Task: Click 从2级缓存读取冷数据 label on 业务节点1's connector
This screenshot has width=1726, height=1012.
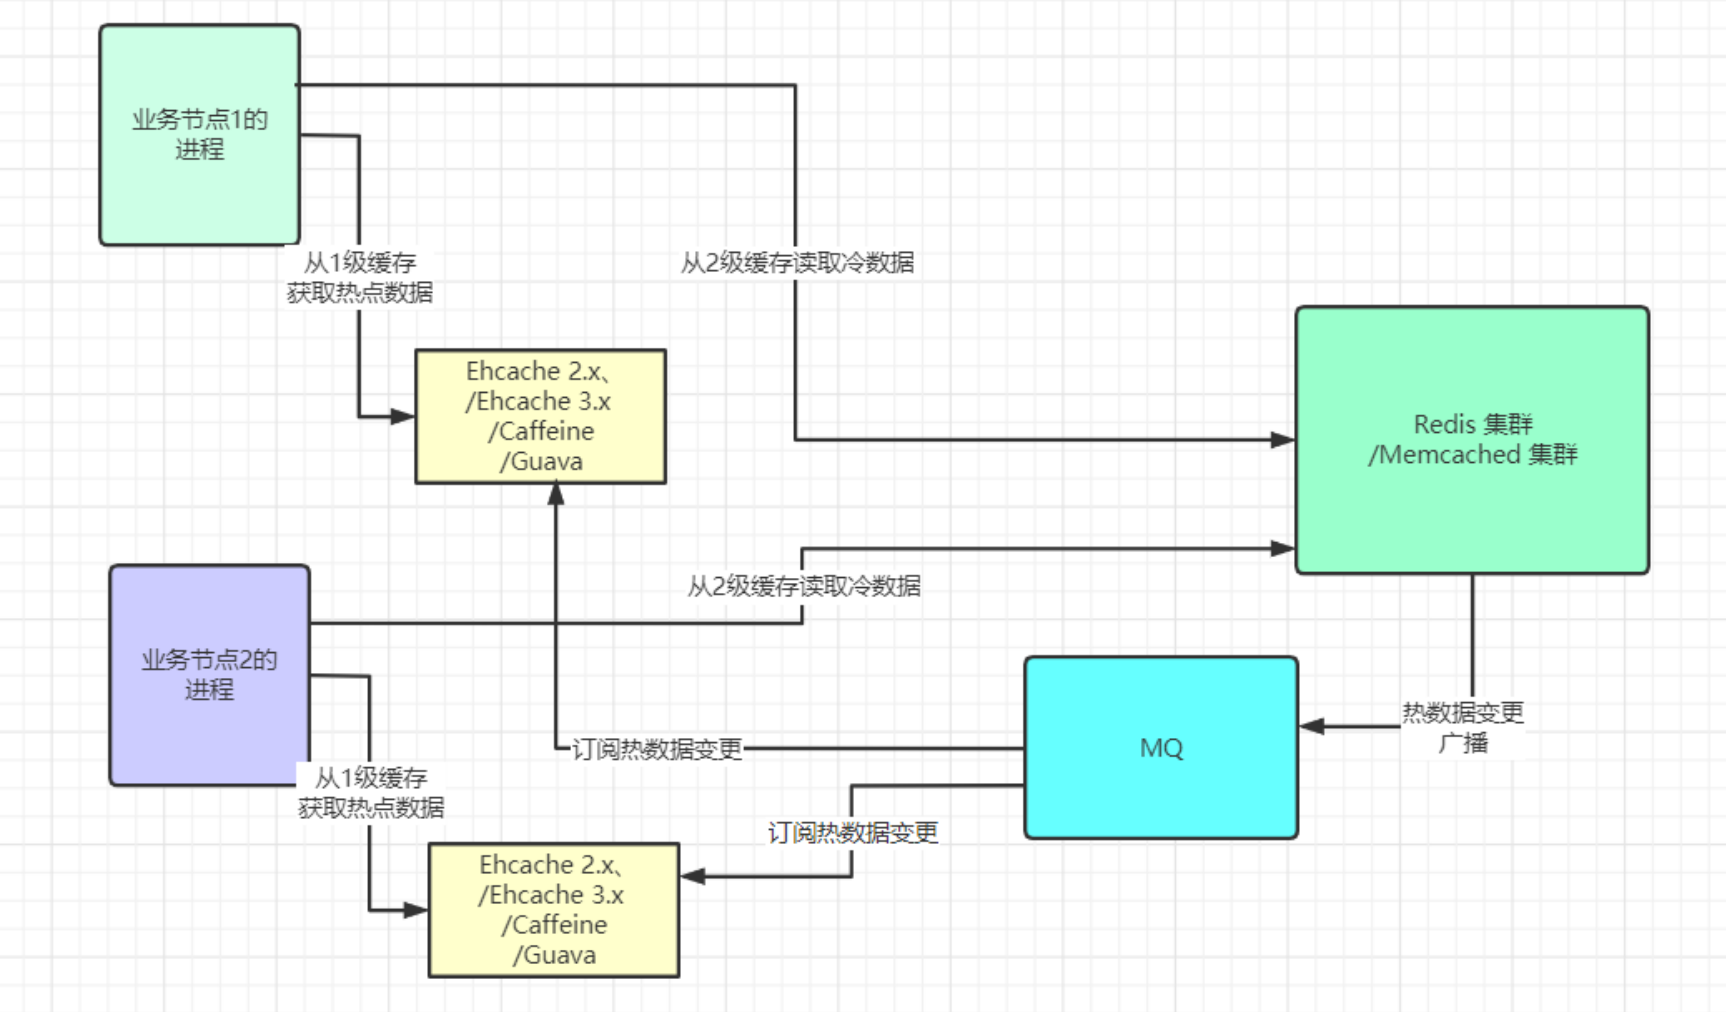Action: coord(797,263)
